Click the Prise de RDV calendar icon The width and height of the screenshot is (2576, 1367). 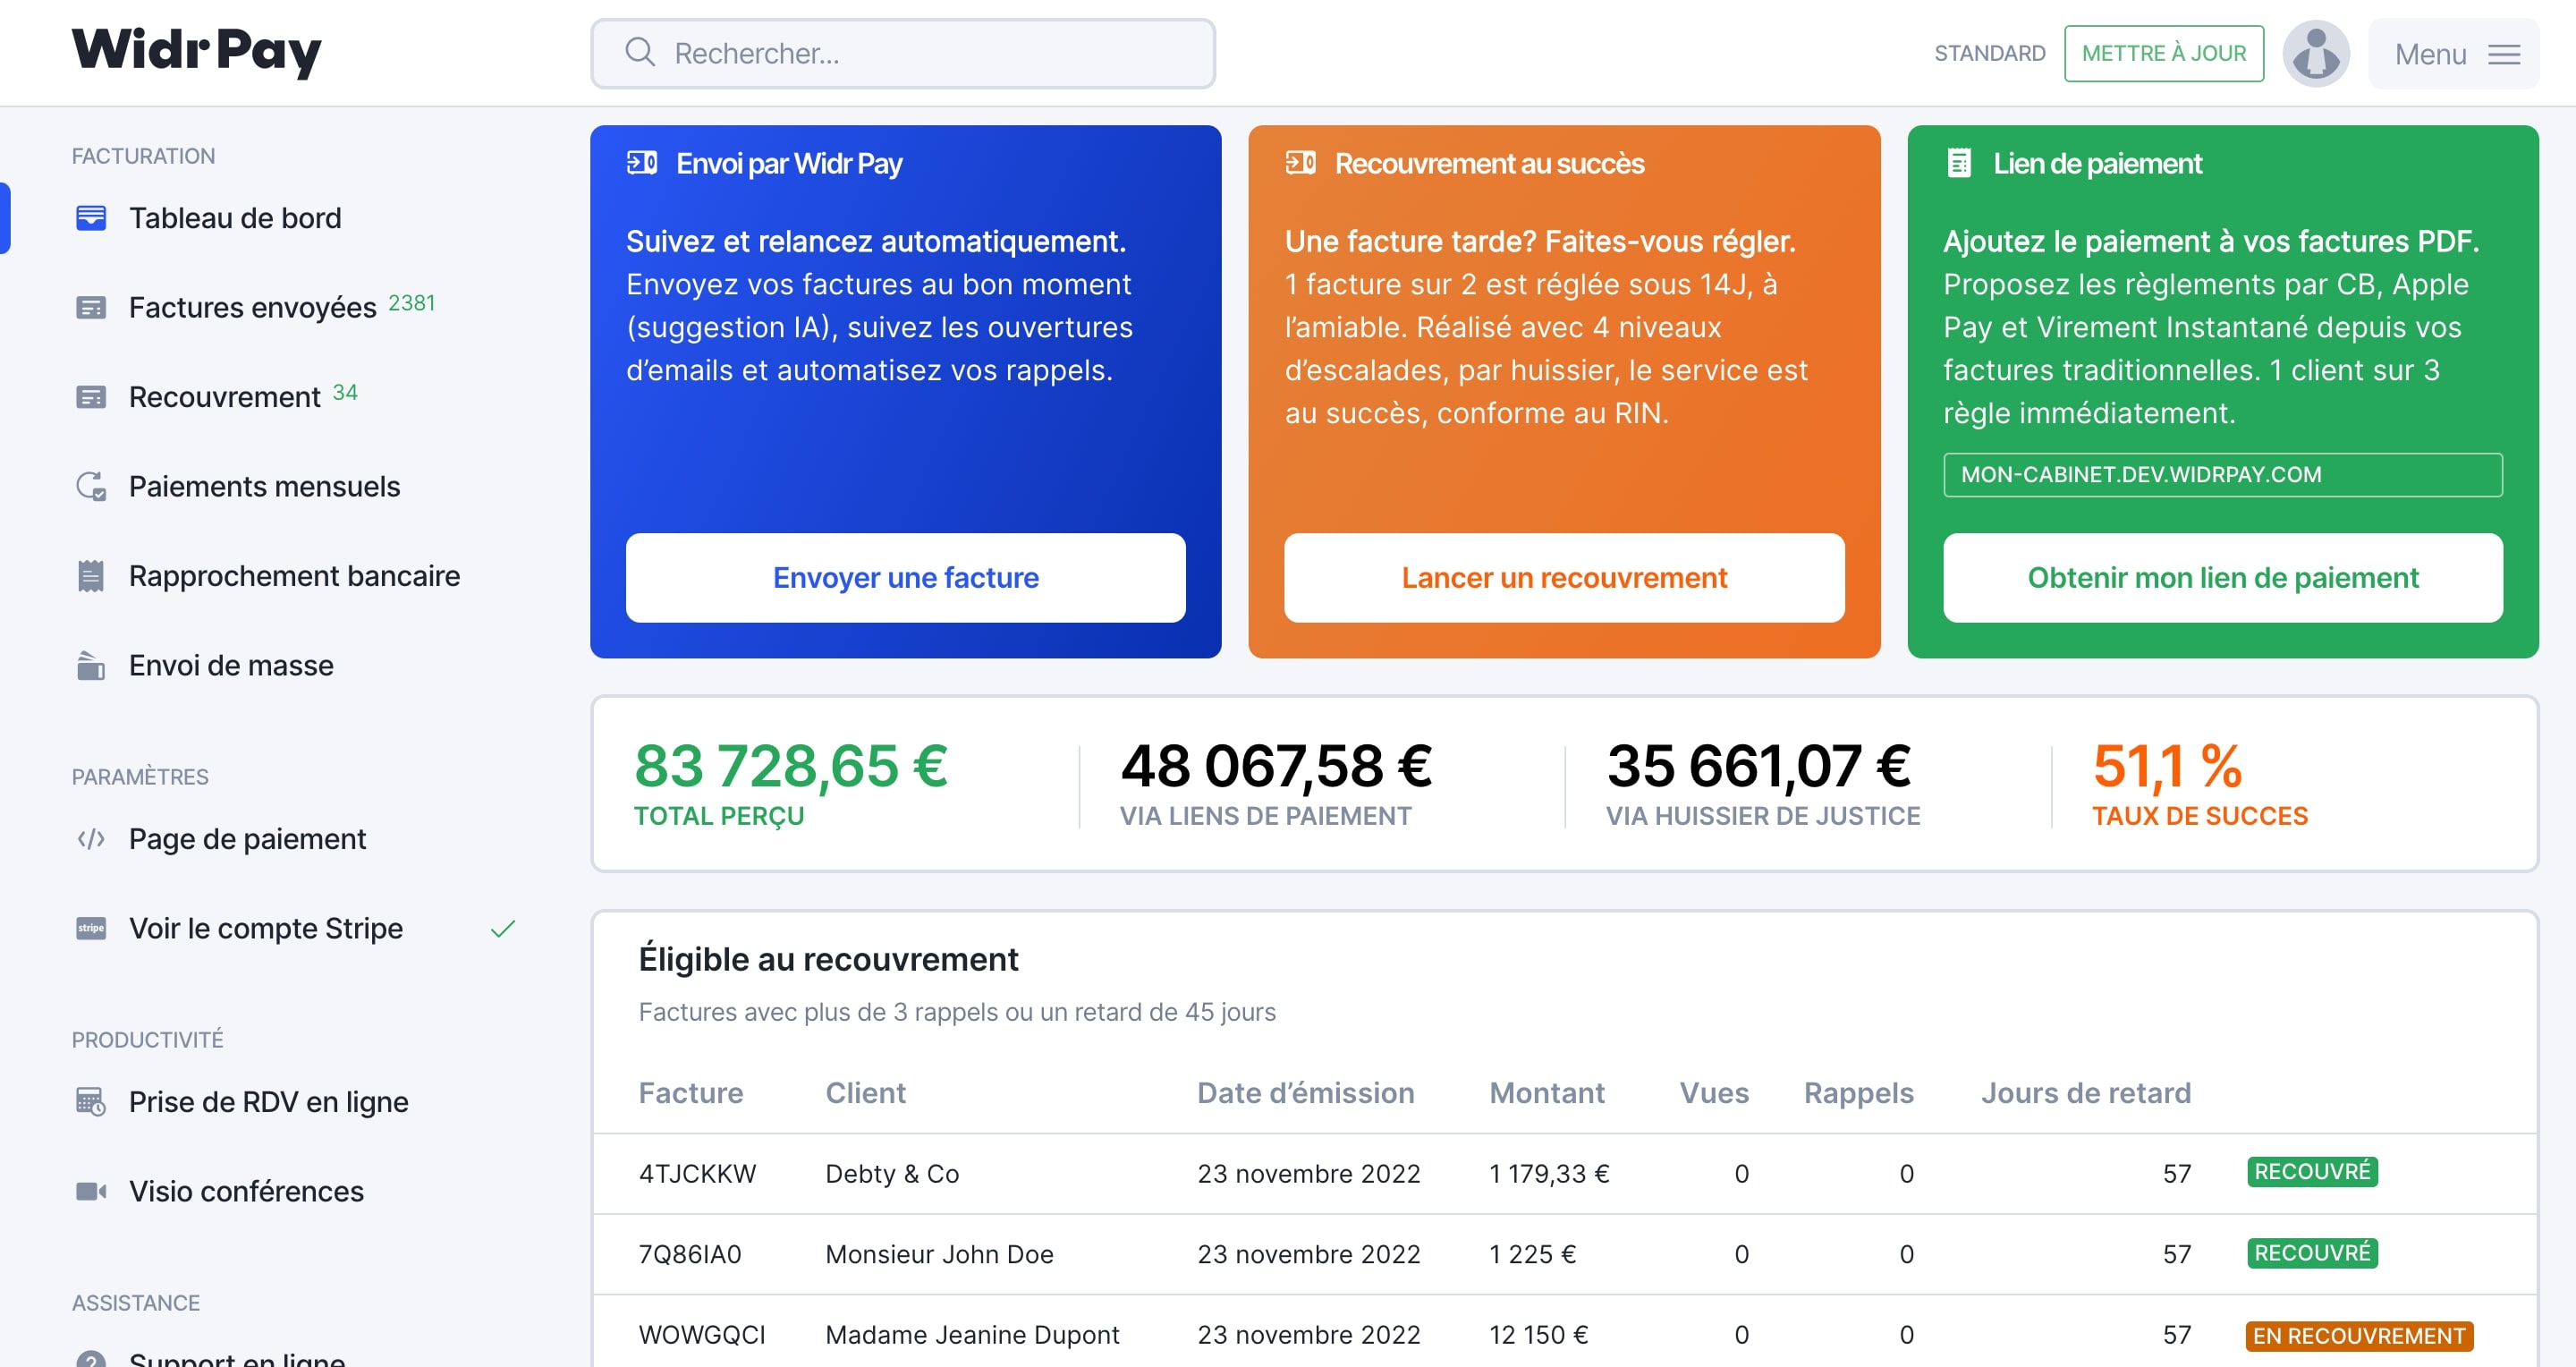pyautogui.click(x=91, y=1102)
